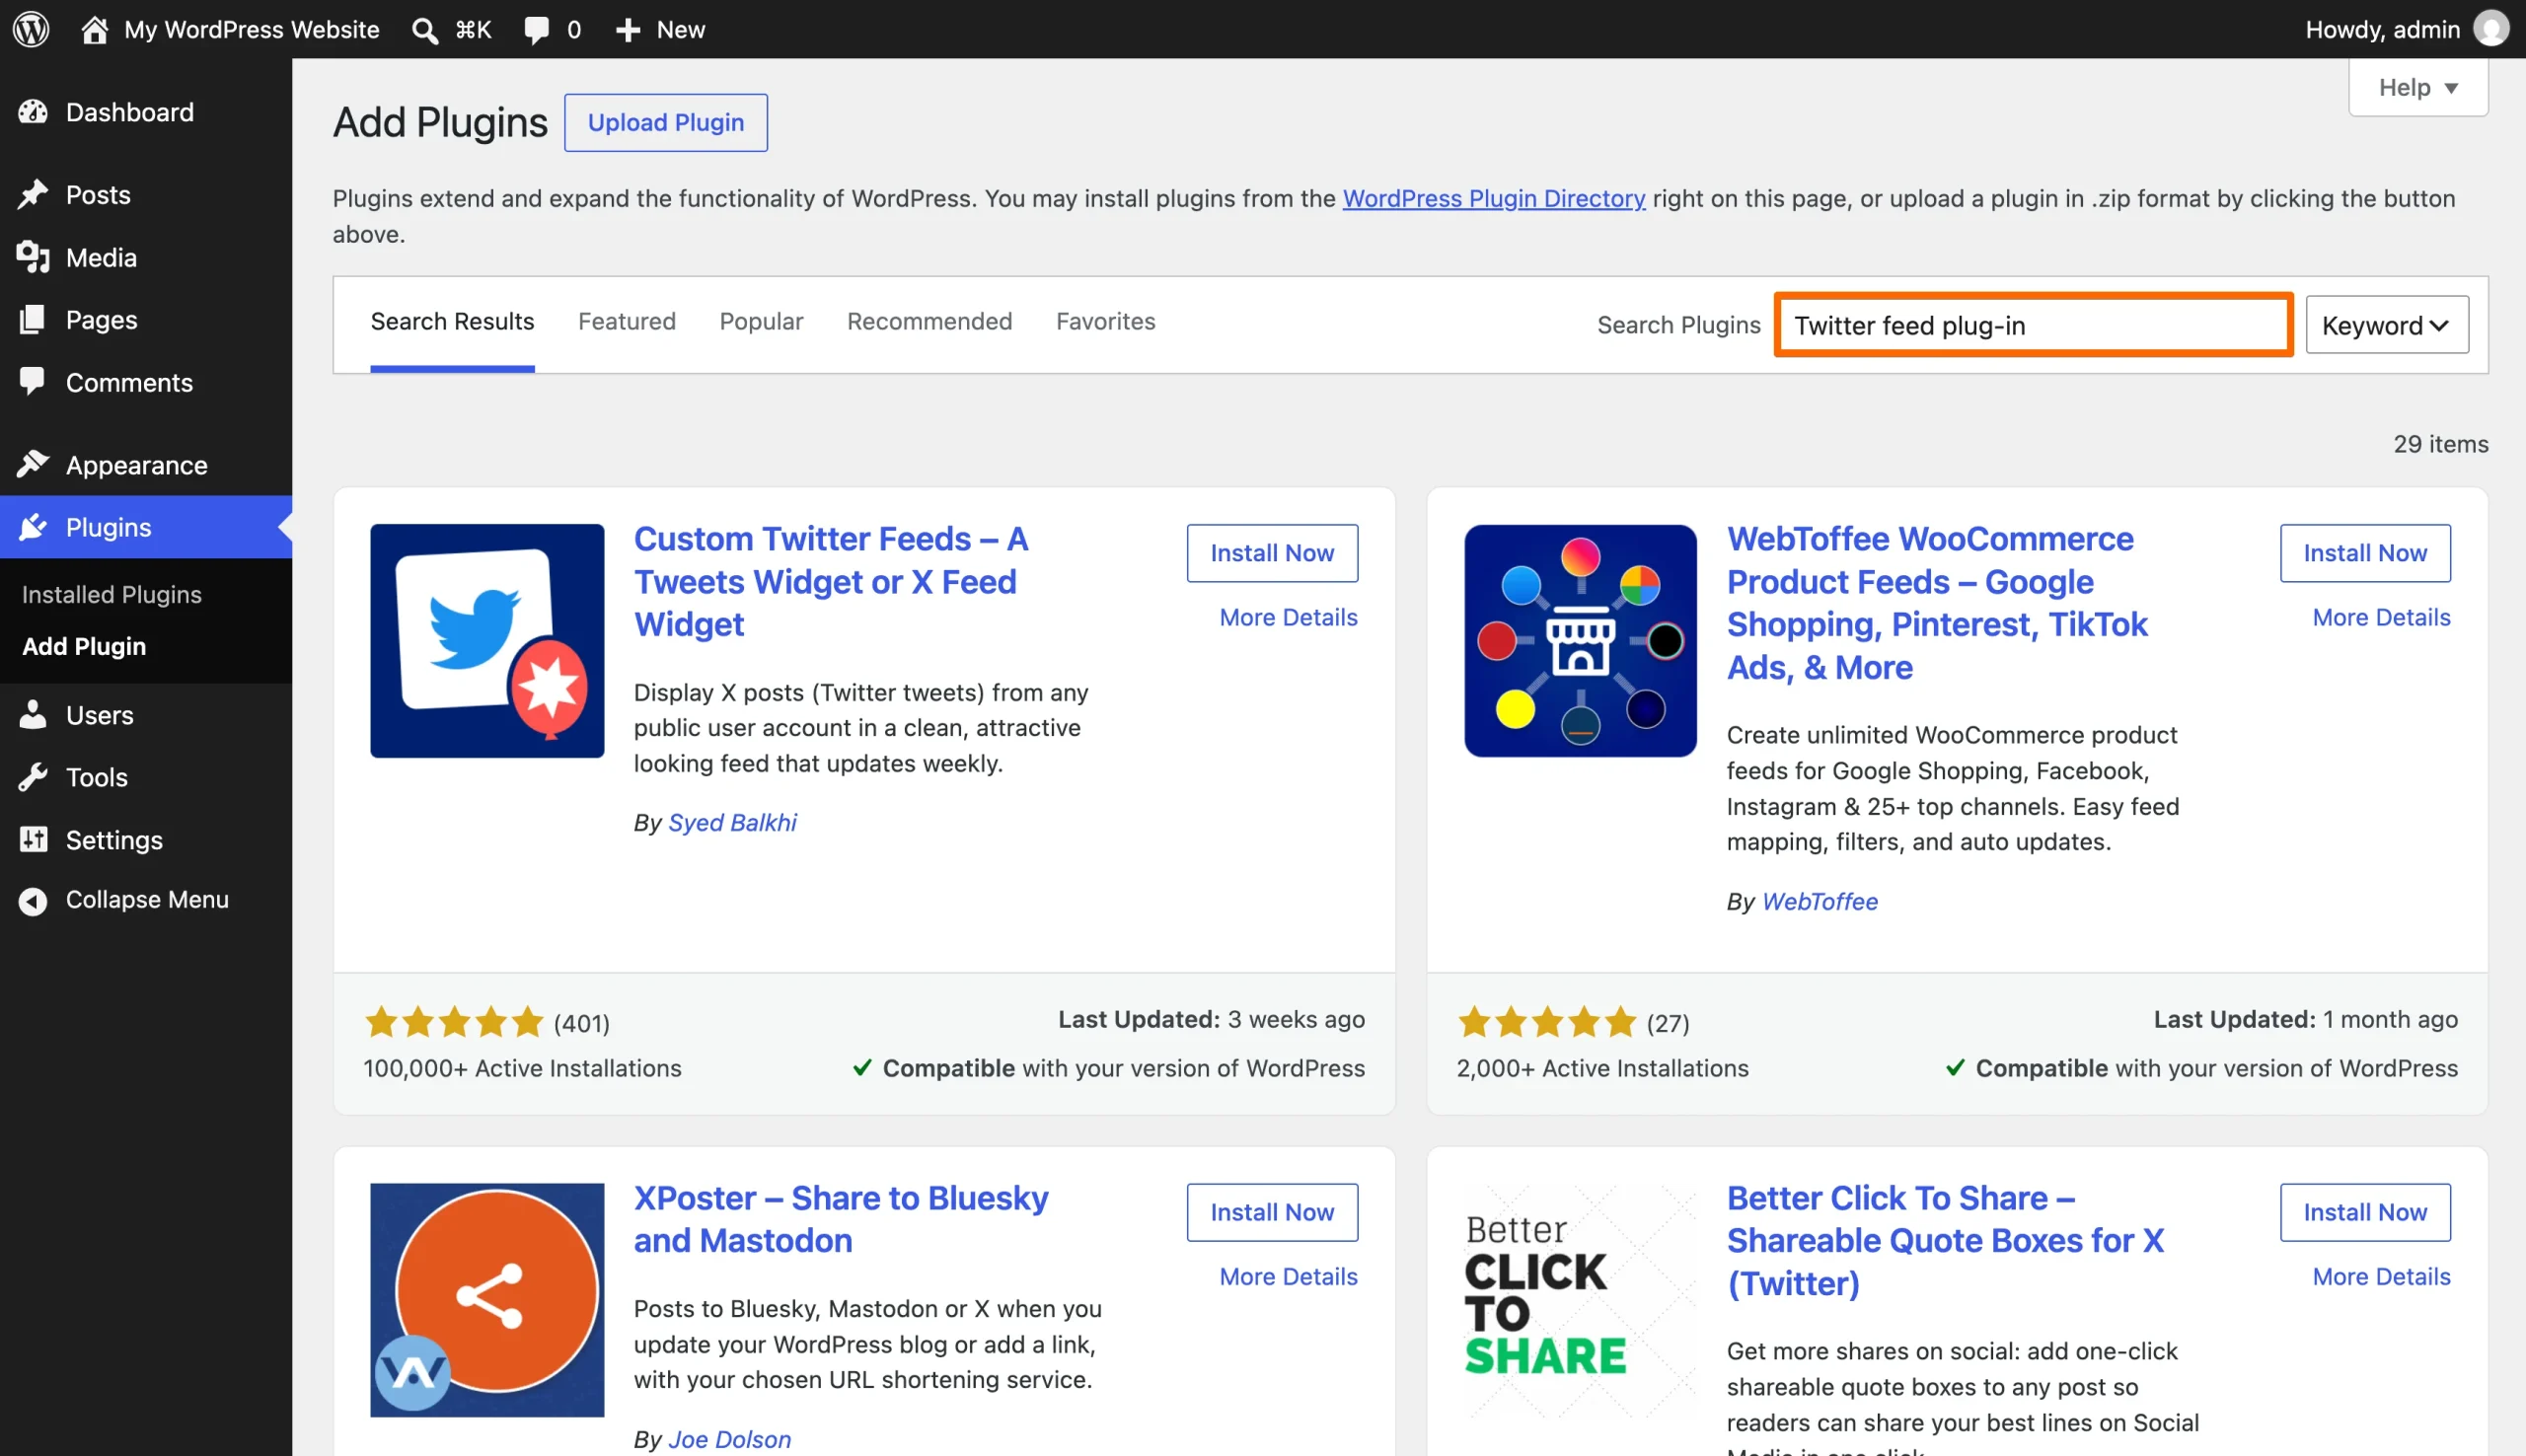Image resolution: width=2526 pixels, height=1456 pixels.
Task: Open the Settings sliders icon
Action: pos(33,839)
